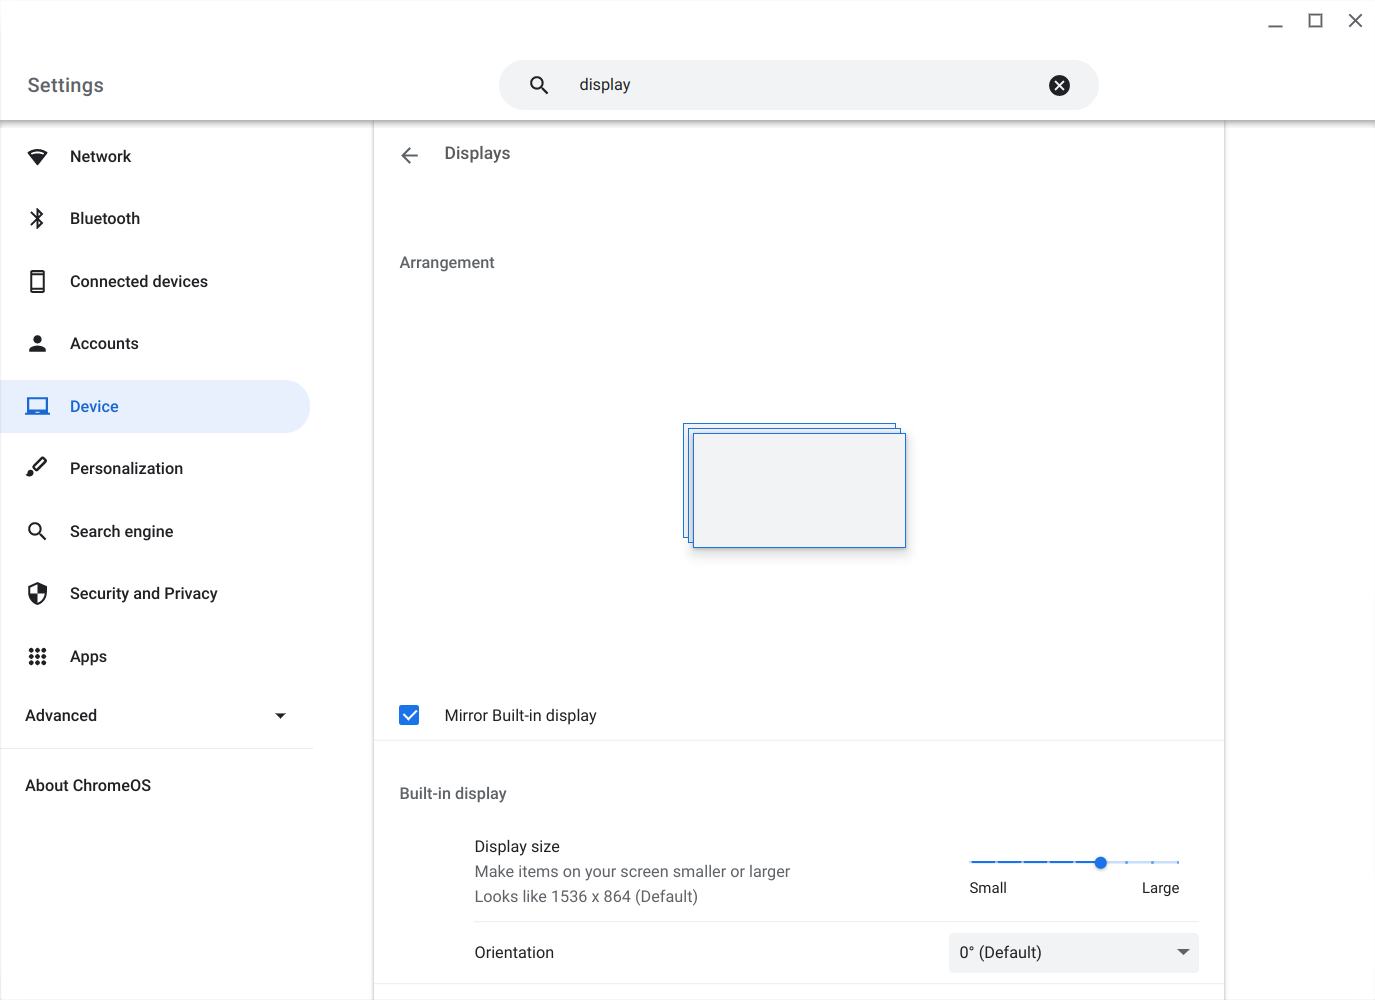Image resolution: width=1375 pixels, height=1000 pixels.
Task: Maximize the Settings window
Action: click(1315, 21)
